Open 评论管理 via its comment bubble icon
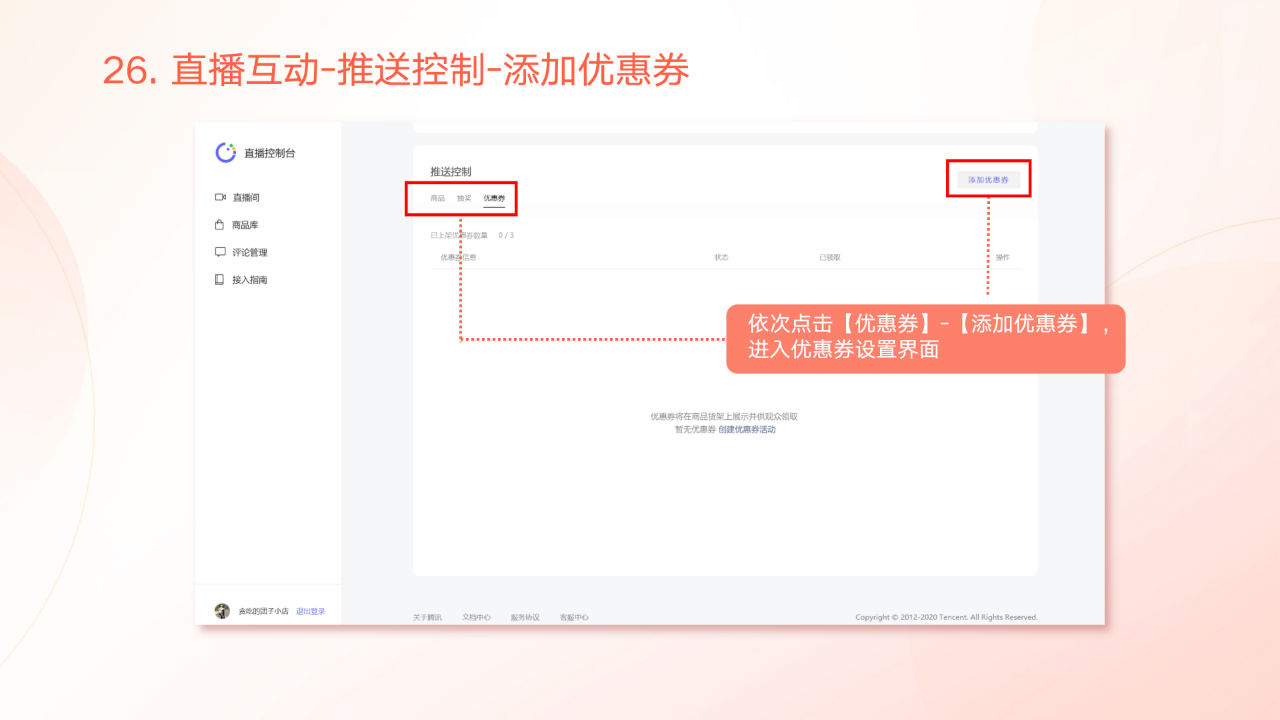 [220, 252]
